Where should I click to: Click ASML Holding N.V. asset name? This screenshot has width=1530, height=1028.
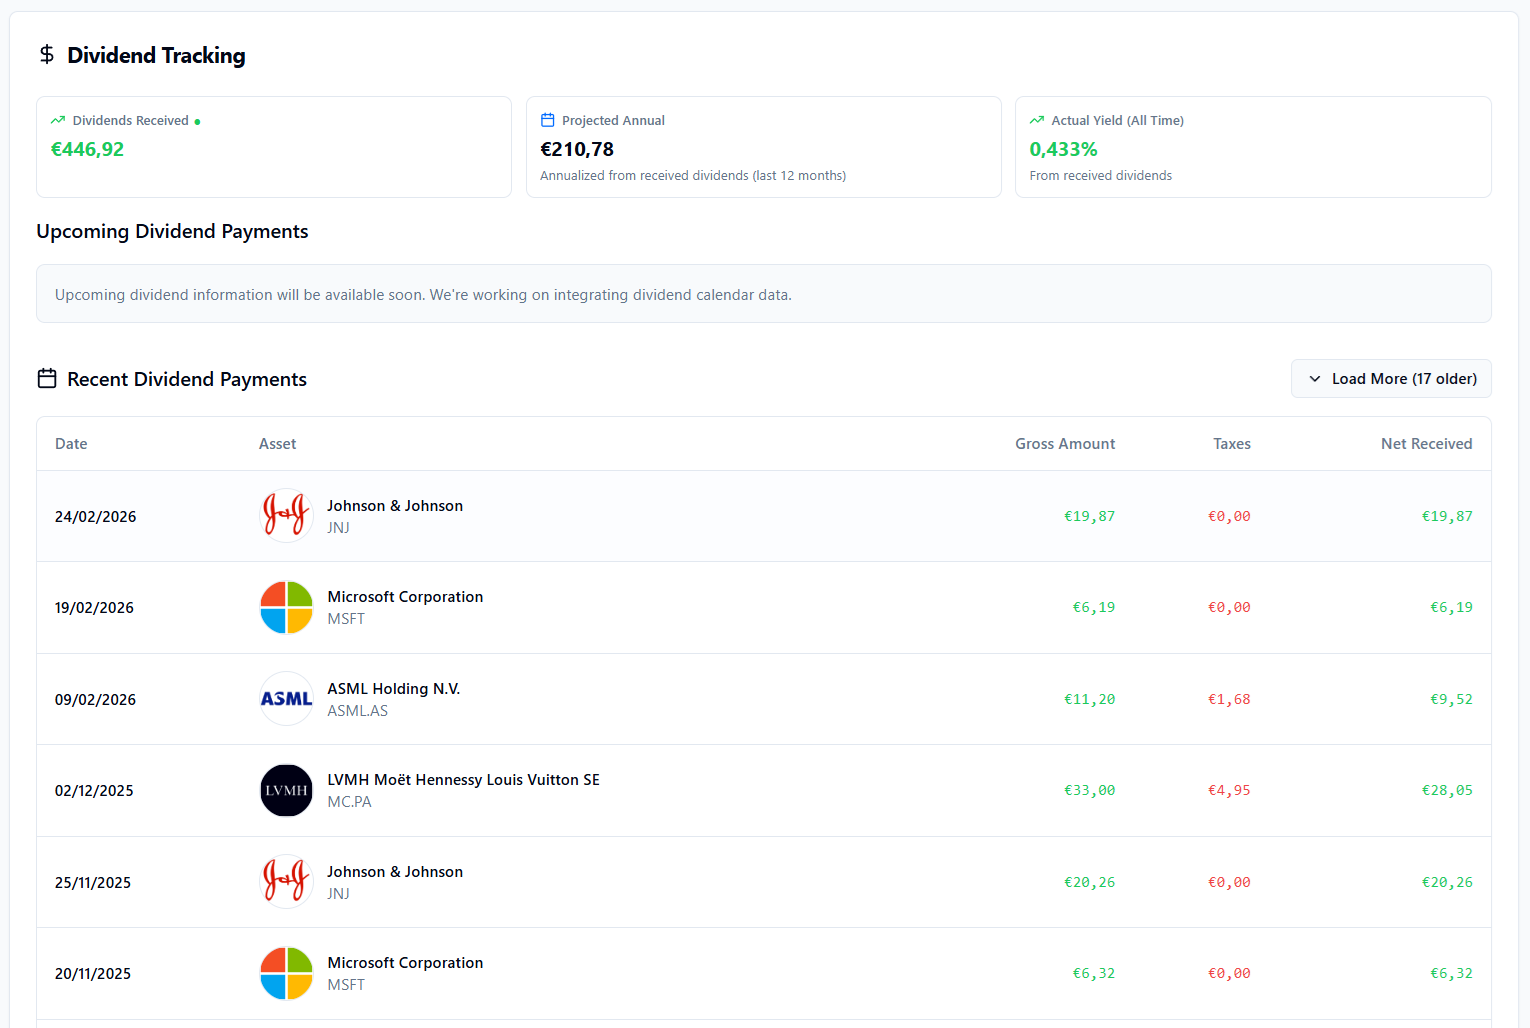coord(394,689)
